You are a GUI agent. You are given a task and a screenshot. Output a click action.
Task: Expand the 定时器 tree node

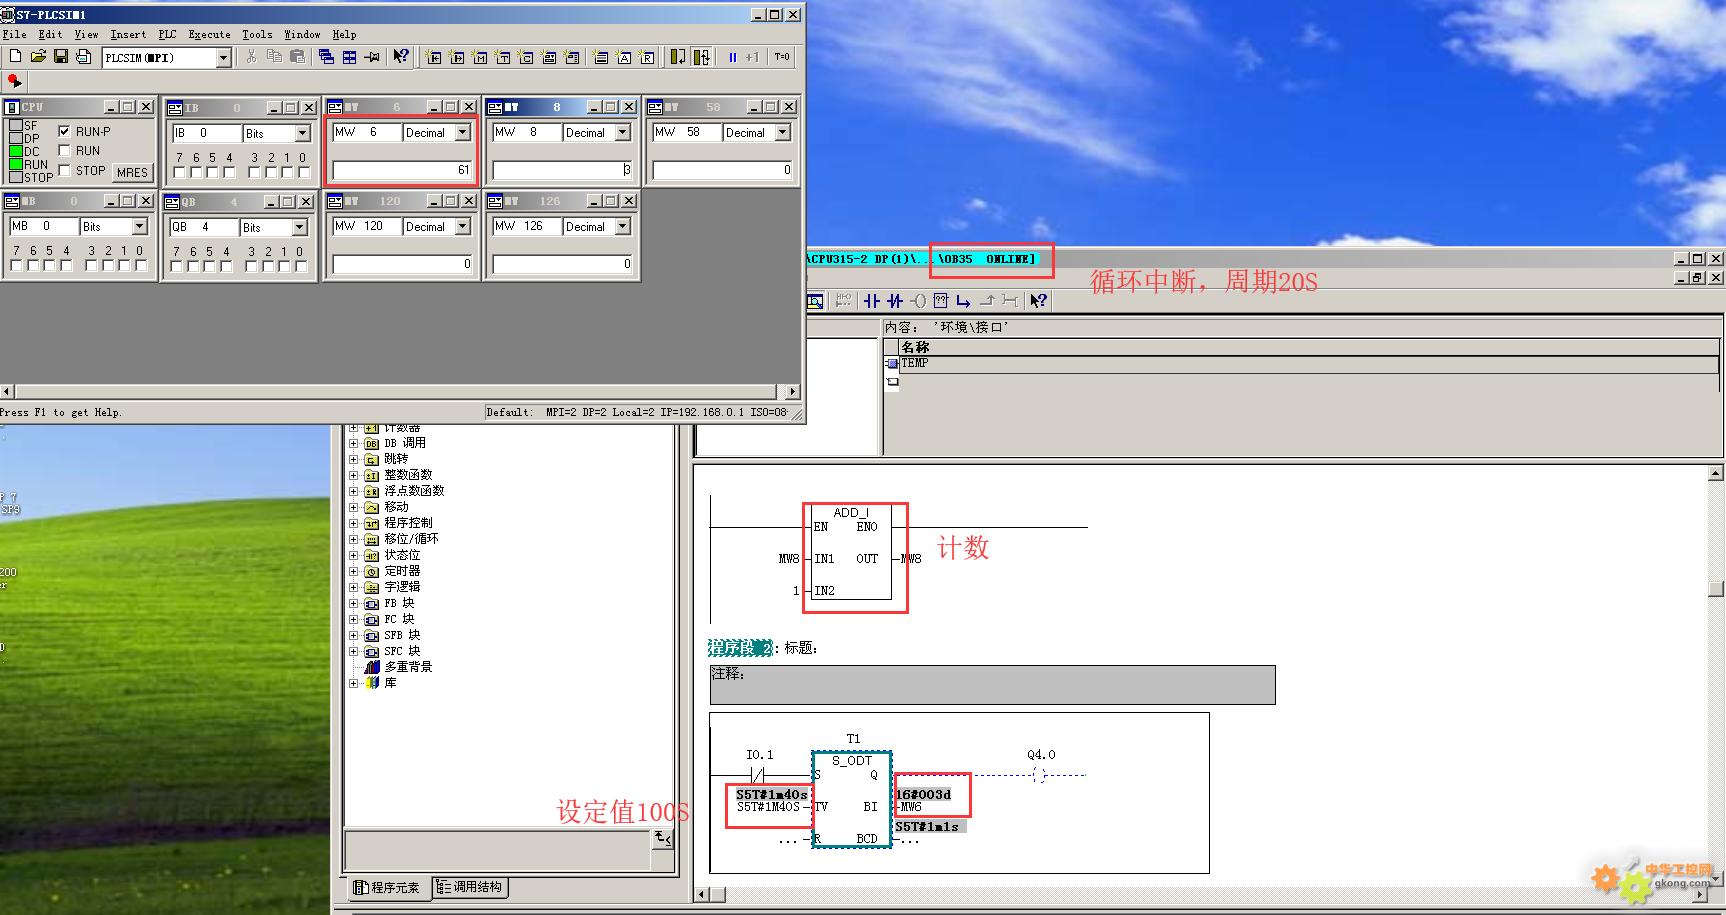tap(353, 571)
